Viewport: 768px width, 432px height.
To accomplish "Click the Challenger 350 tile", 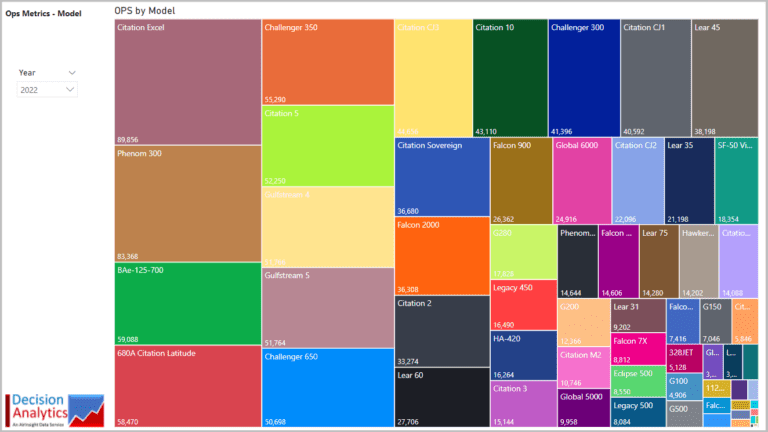I will pos(328,62).
